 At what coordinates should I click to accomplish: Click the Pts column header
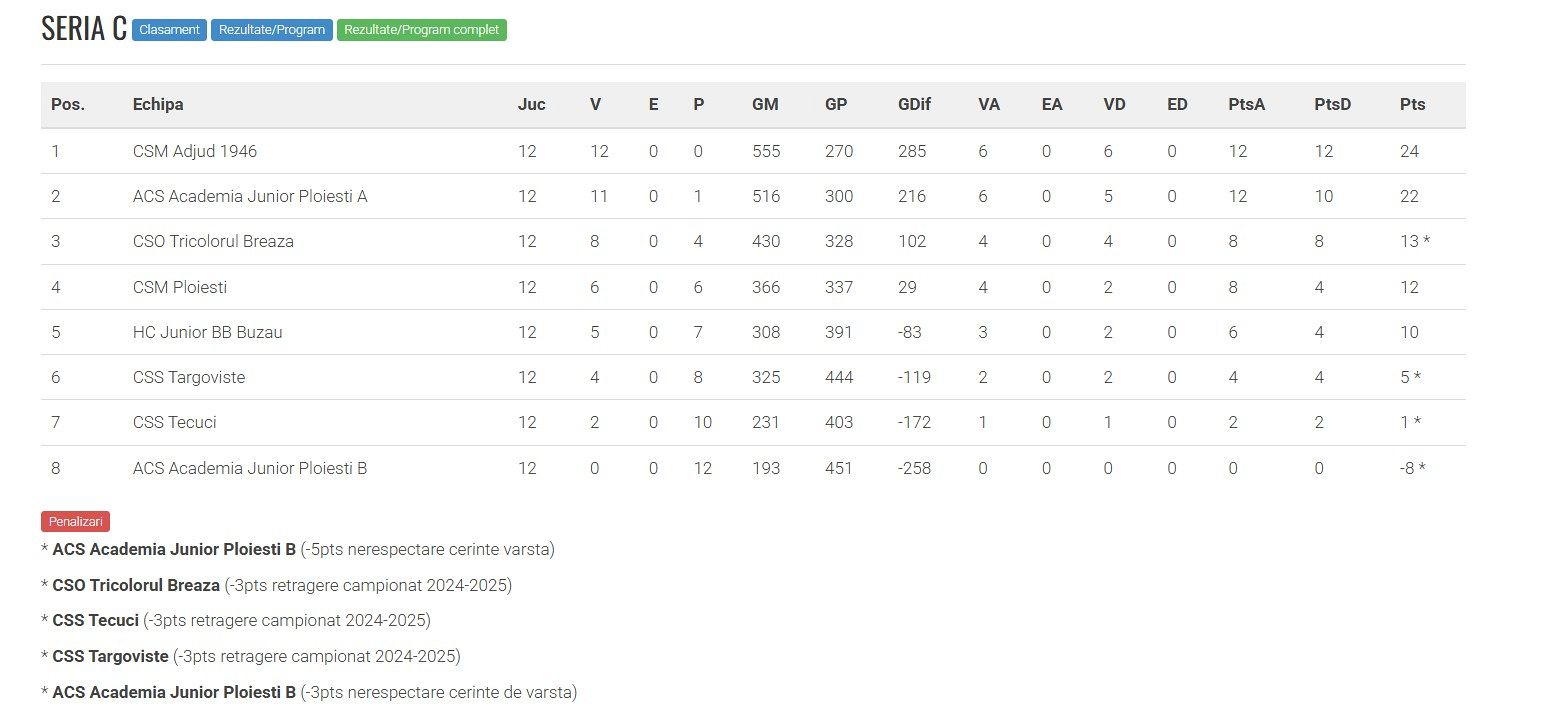point(1412,104)
